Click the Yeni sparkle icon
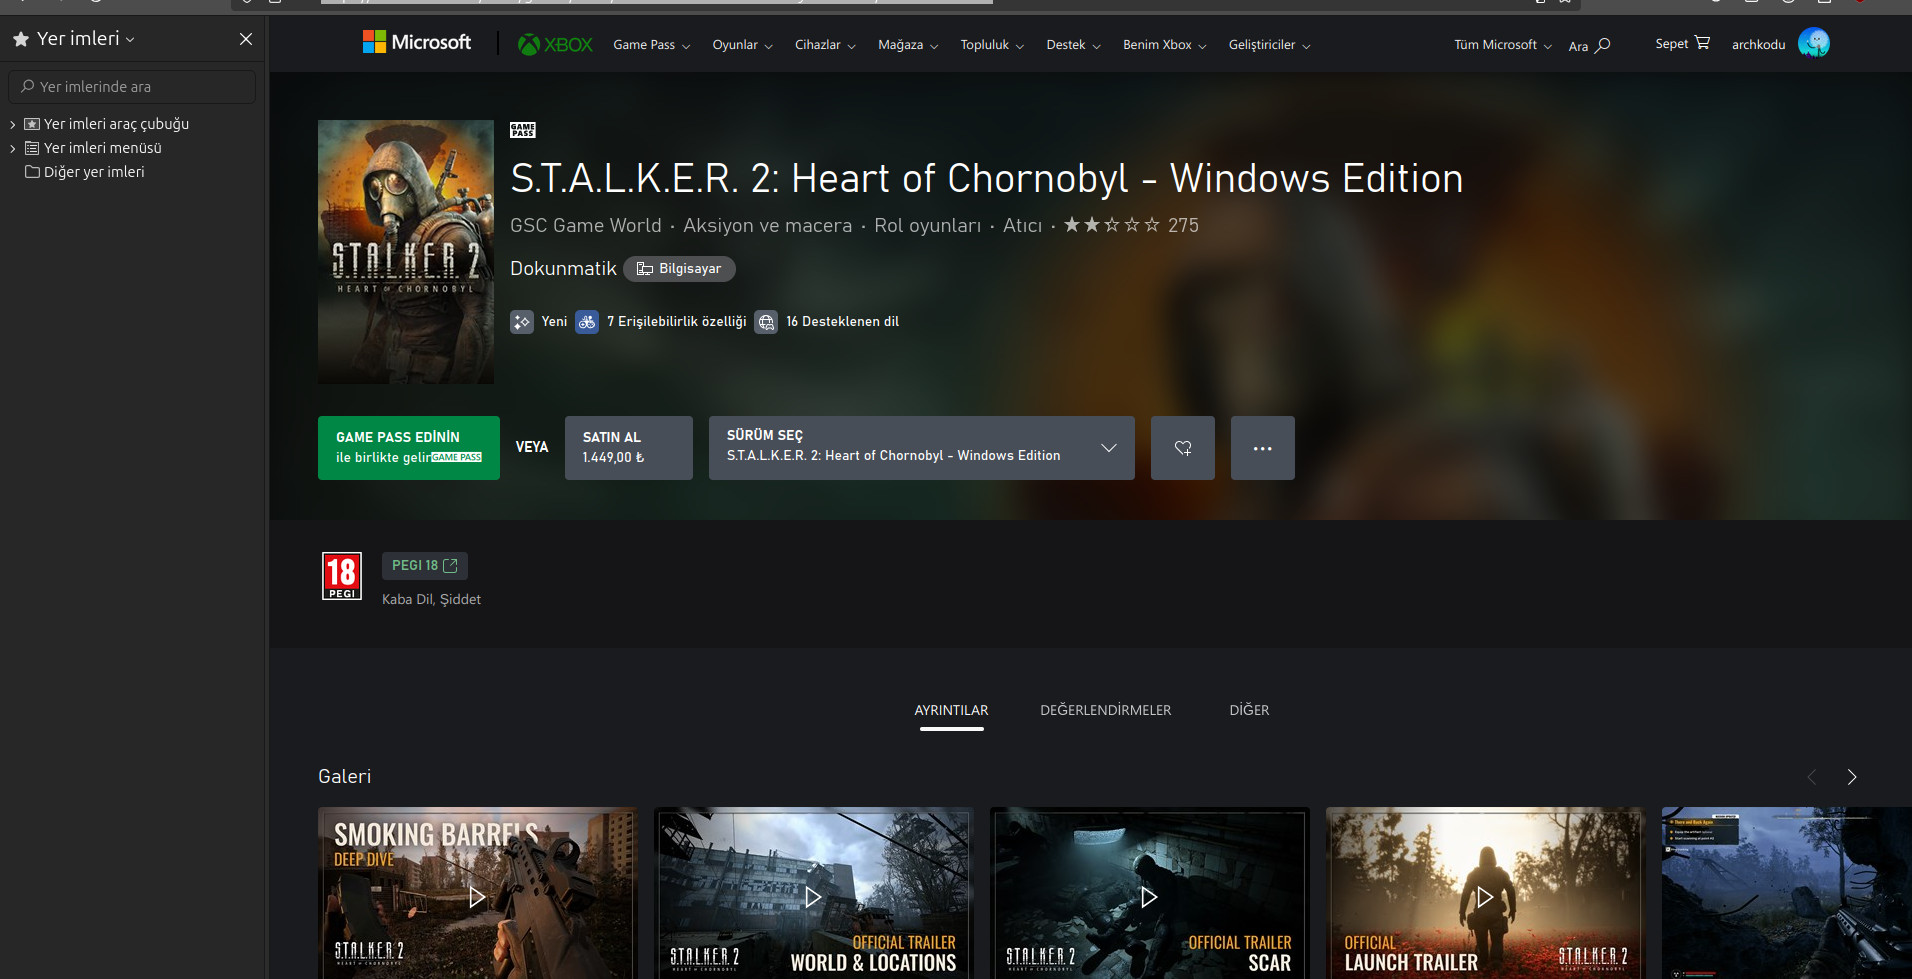Image resolution: width=1912 pixels, height=979 pixels. point(522,322)
